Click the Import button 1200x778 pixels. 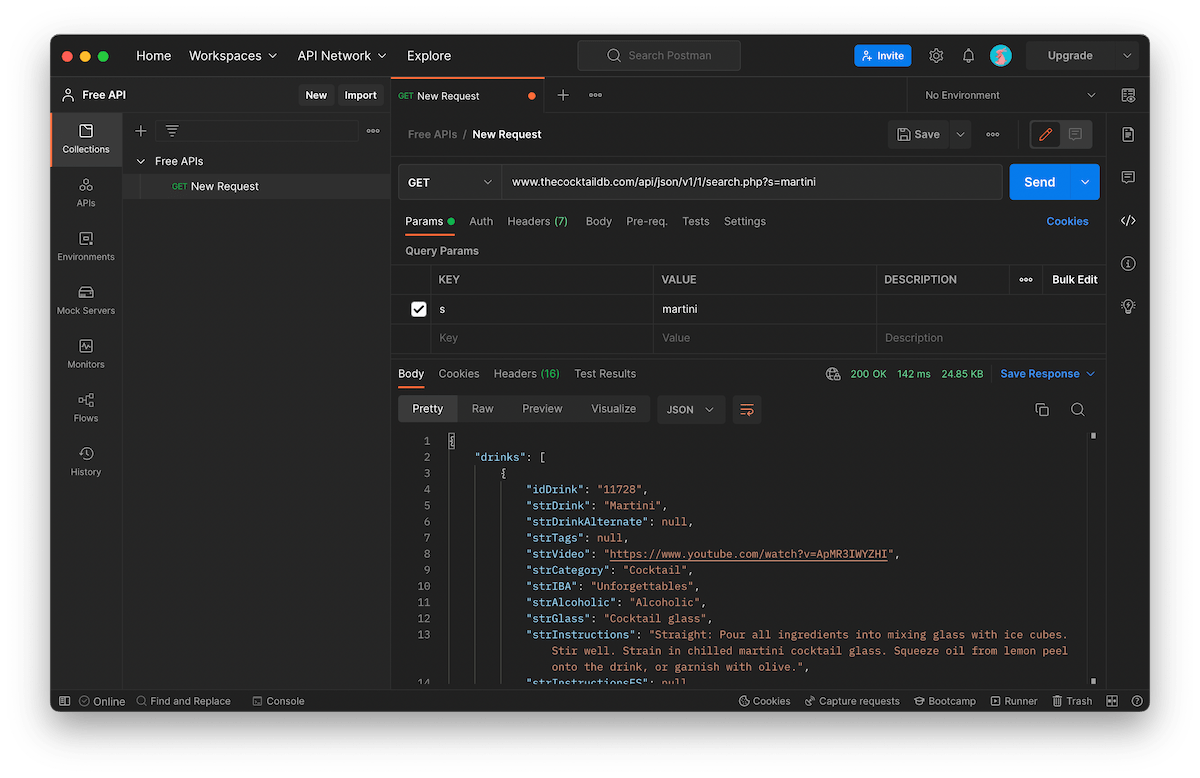coord(361,95)
